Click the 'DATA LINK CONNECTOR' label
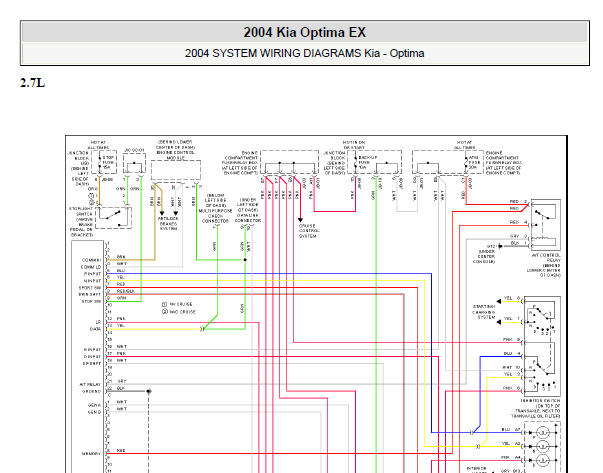 (248, 218)
